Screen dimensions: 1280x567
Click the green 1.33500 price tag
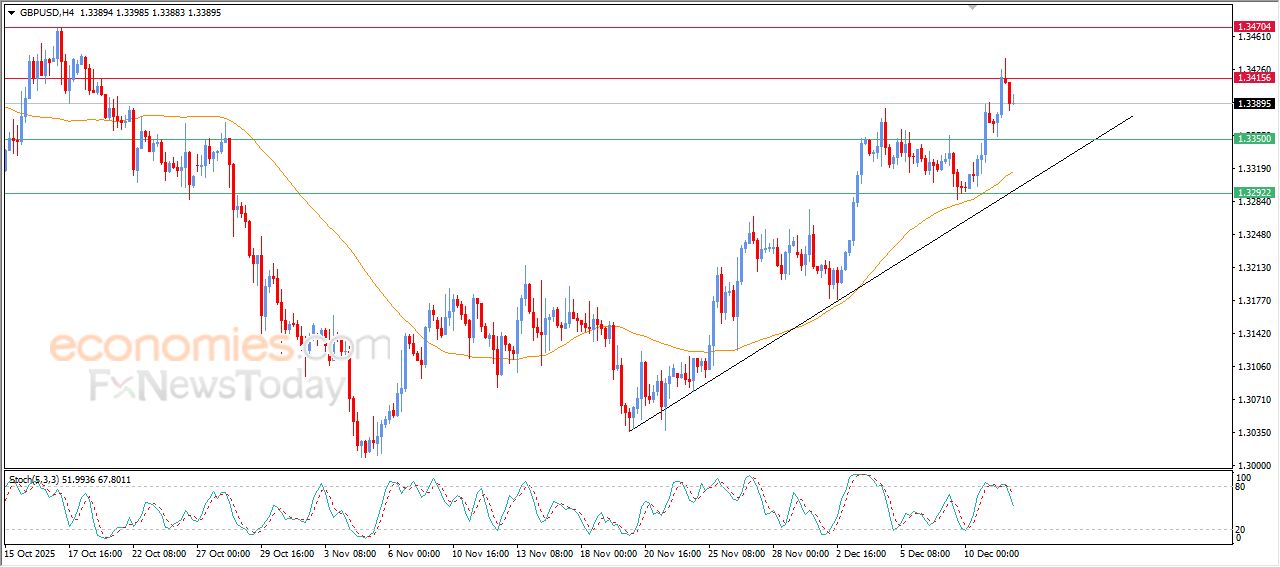[x=1254, y=139]
